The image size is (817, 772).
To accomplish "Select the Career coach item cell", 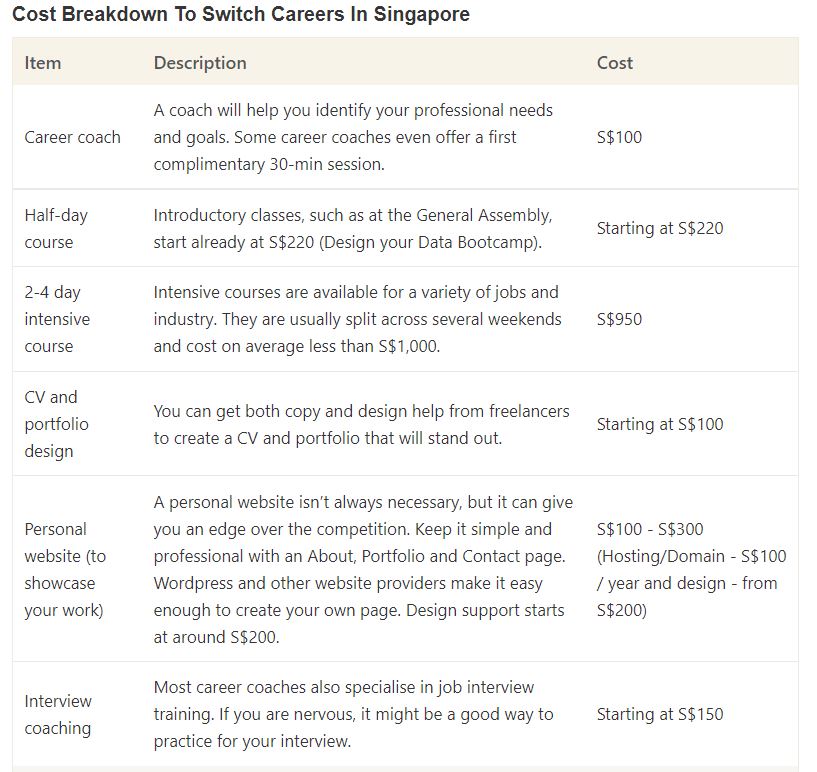I will click(x=72, y=137).
